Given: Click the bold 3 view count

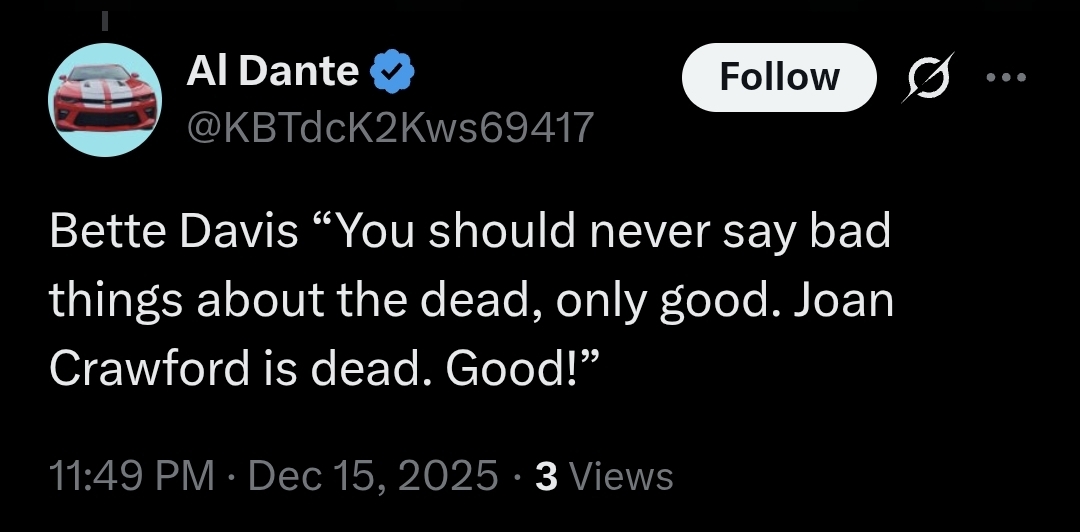Looking at the screenshot, I should coord(546,476).
